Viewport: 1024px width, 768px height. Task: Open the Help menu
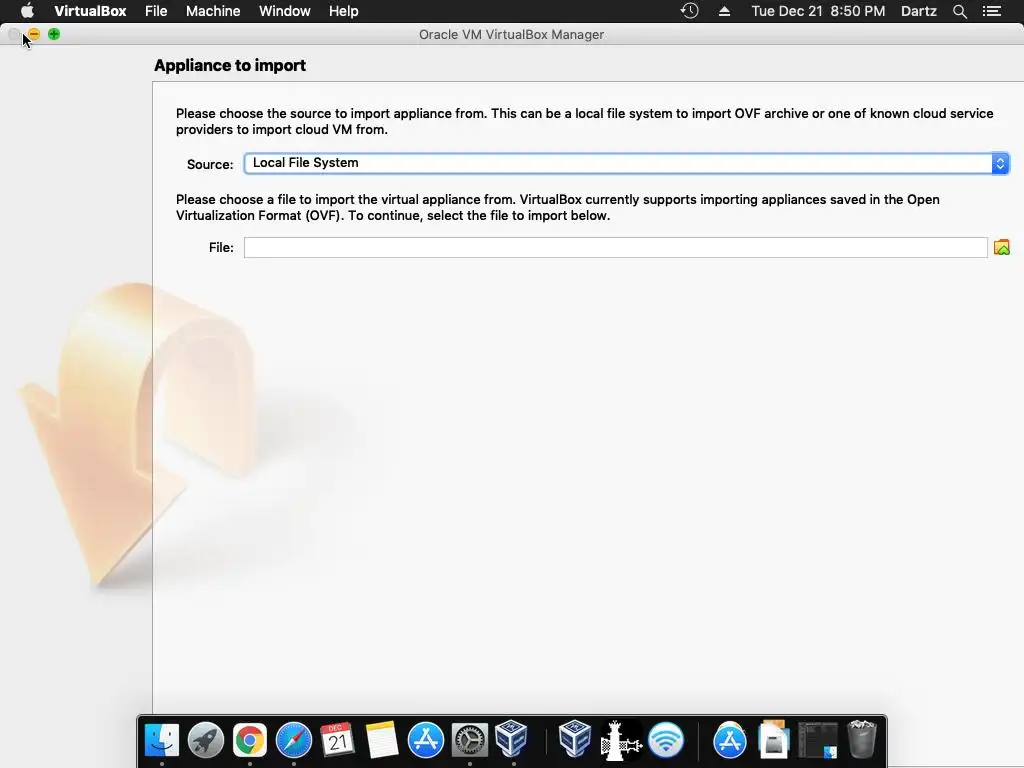344,11
